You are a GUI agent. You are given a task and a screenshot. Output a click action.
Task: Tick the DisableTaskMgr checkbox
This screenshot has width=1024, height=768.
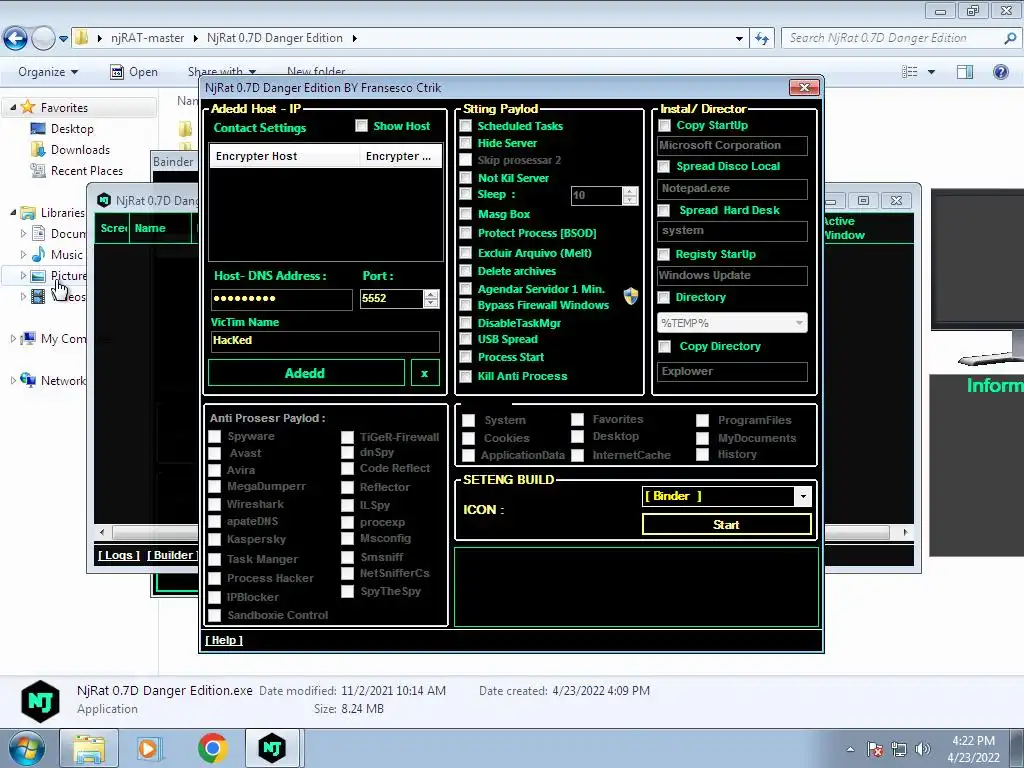coord(466,323)
